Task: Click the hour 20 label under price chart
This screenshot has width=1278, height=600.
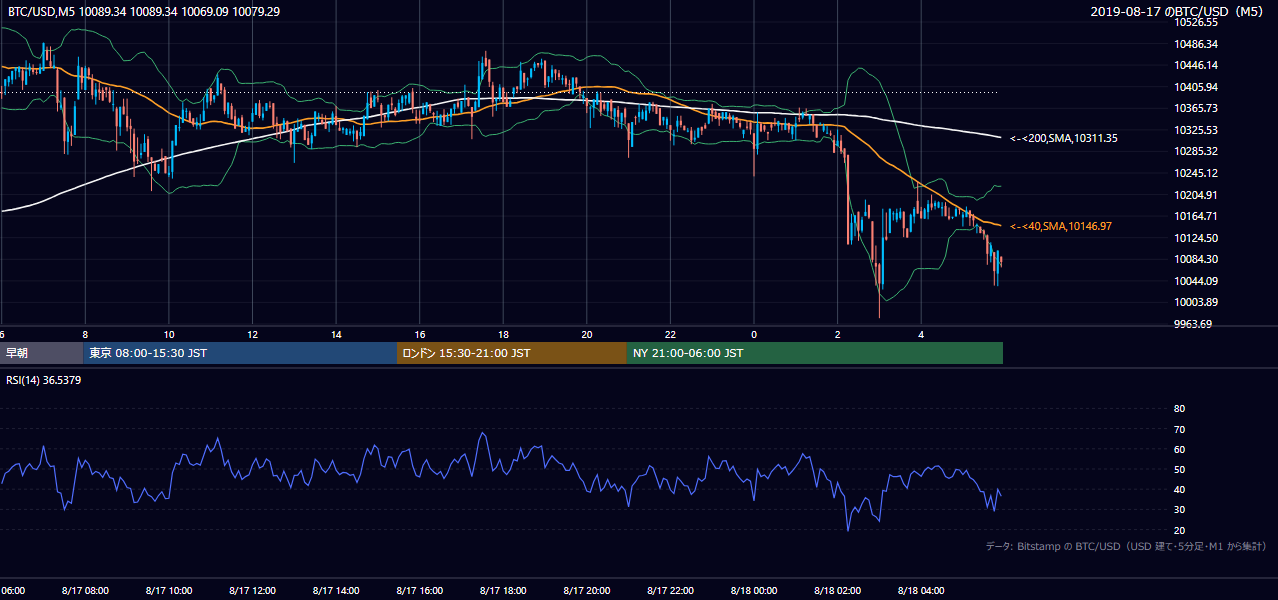Action: coord(587,334)
